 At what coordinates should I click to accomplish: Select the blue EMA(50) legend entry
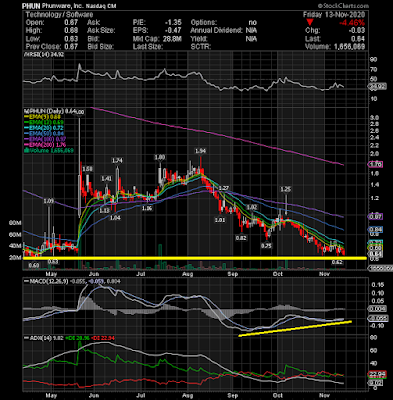coord(44,134)
